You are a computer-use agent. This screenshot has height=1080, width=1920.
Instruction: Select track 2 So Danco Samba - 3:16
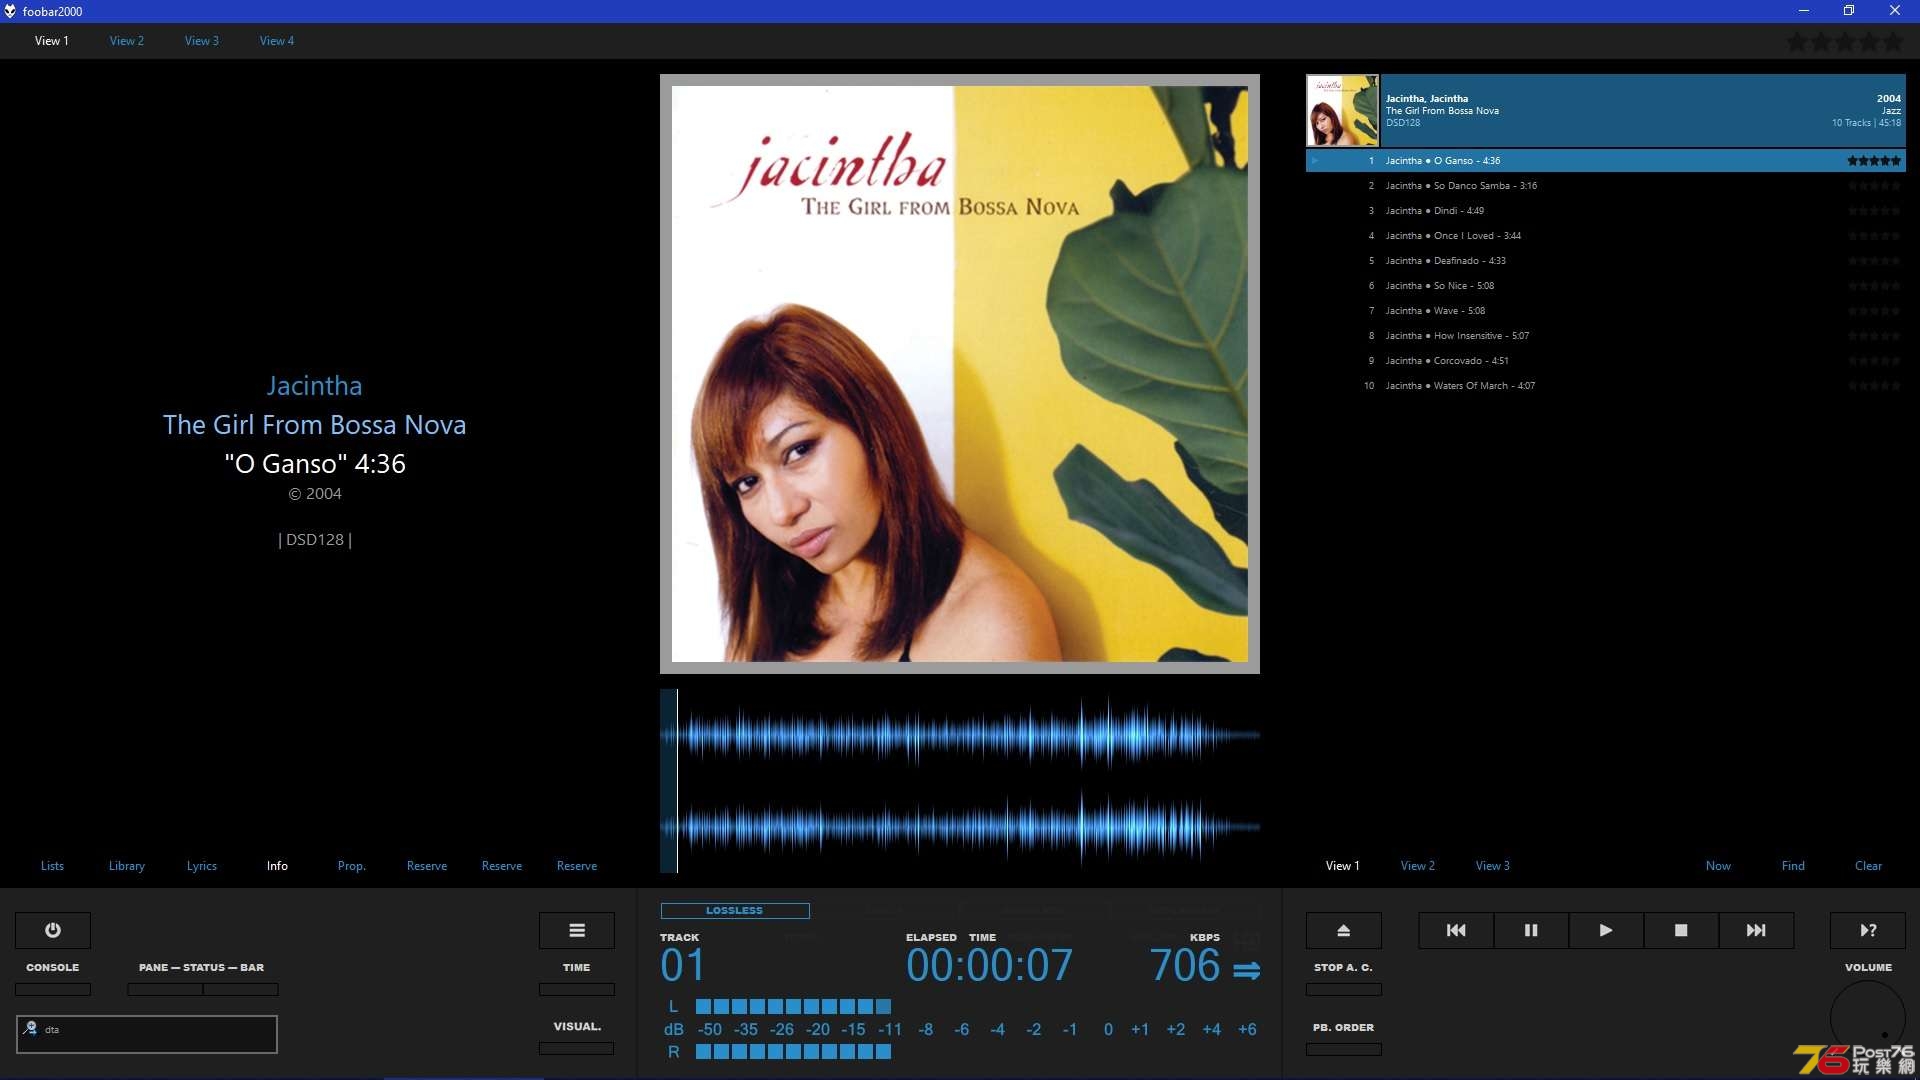(x=1606, y=186)
